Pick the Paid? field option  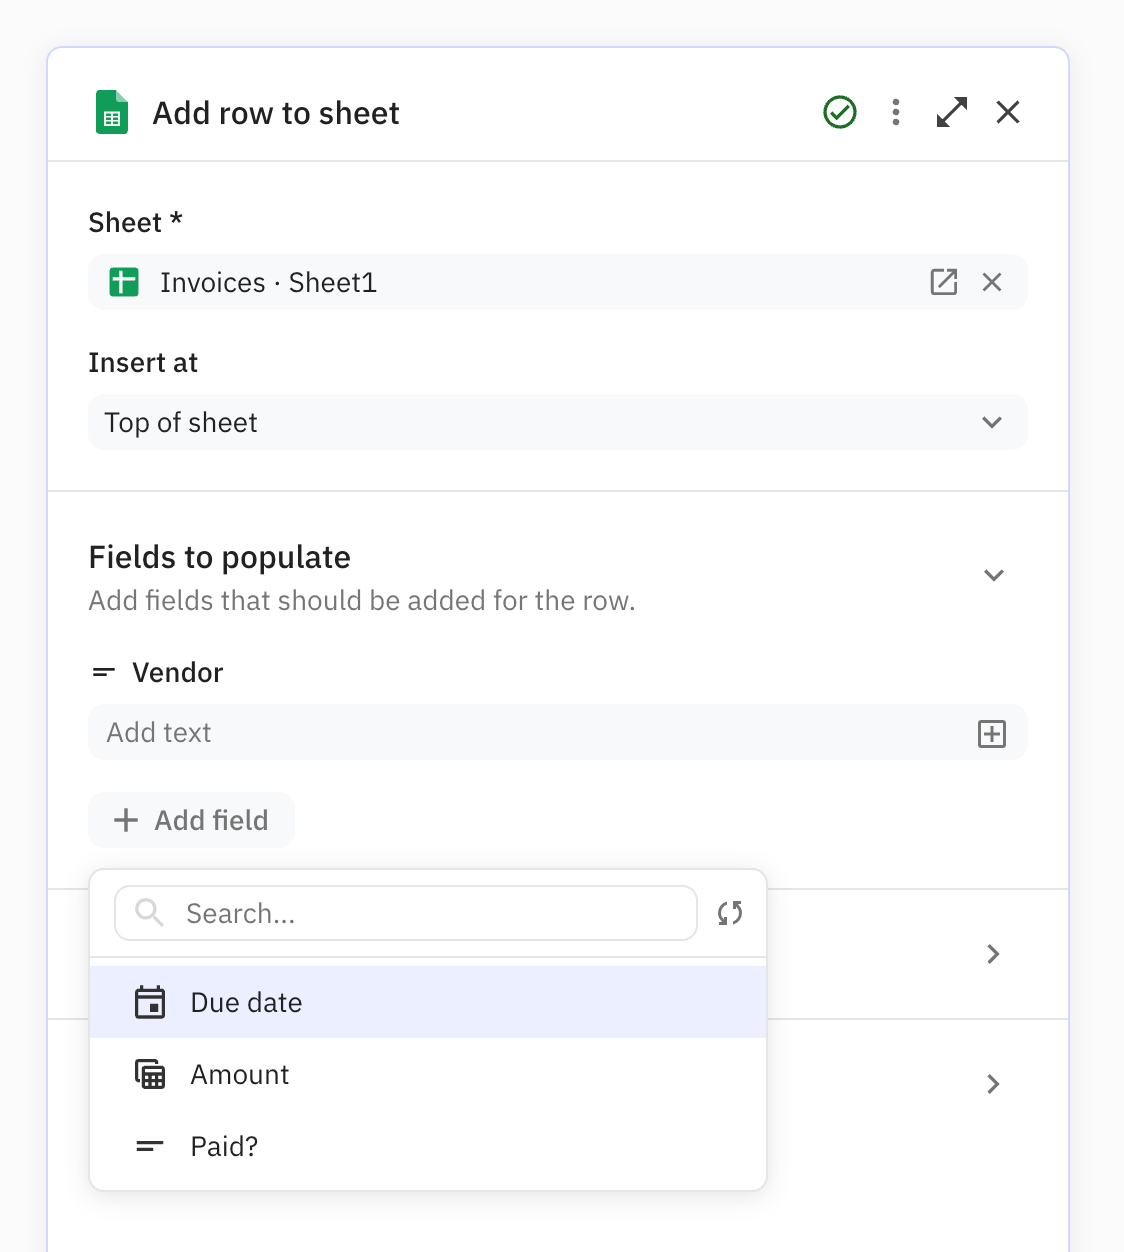(428, 1146)
